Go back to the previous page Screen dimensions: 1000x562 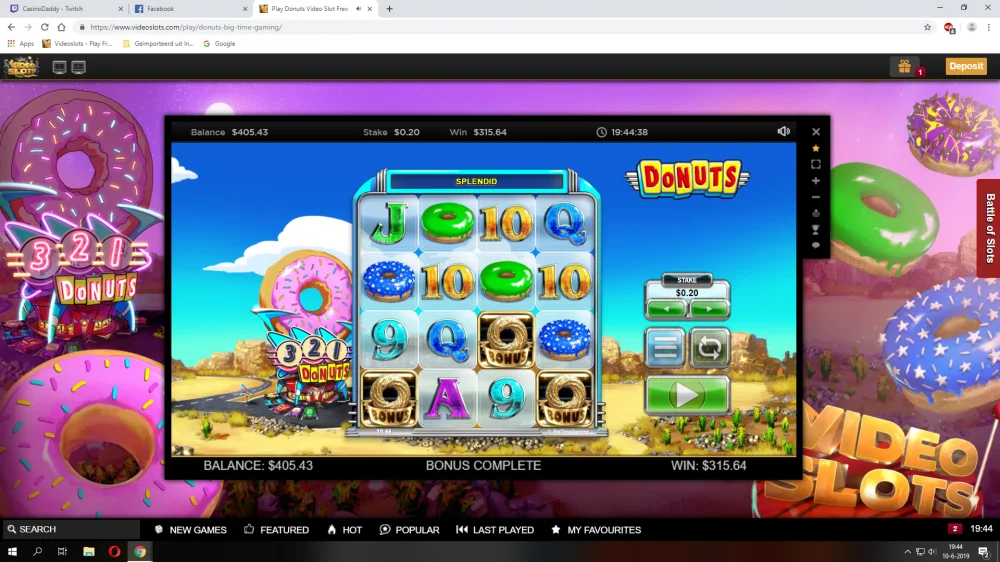click(11, 27)
